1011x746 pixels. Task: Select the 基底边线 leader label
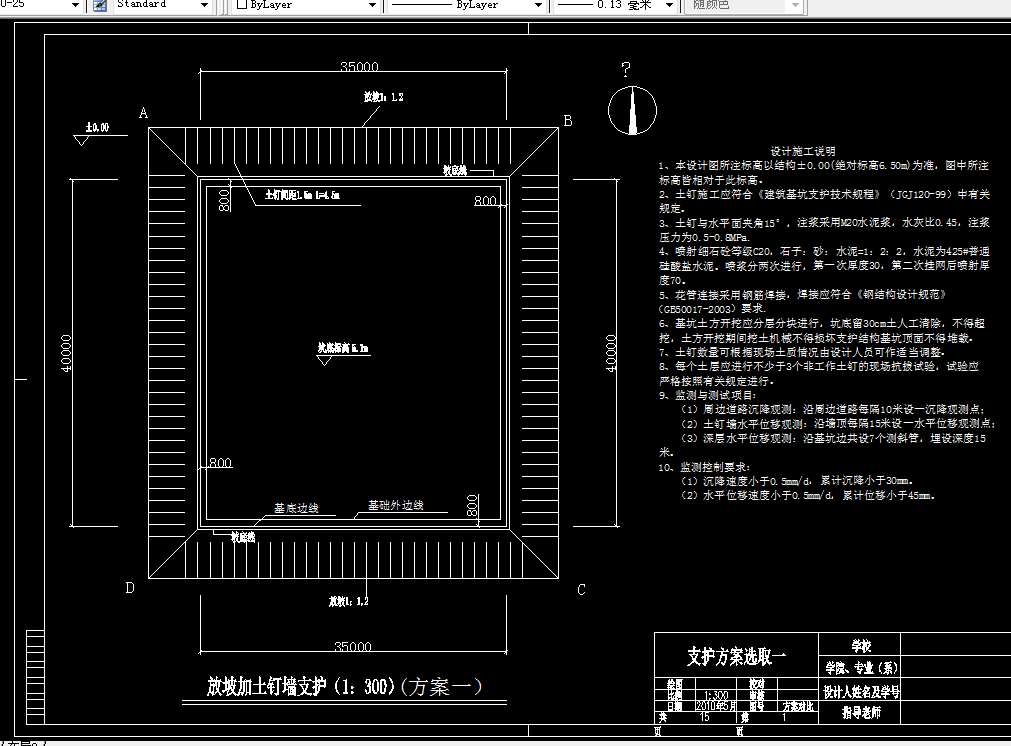pyautogui.click(x=296, y=508)
